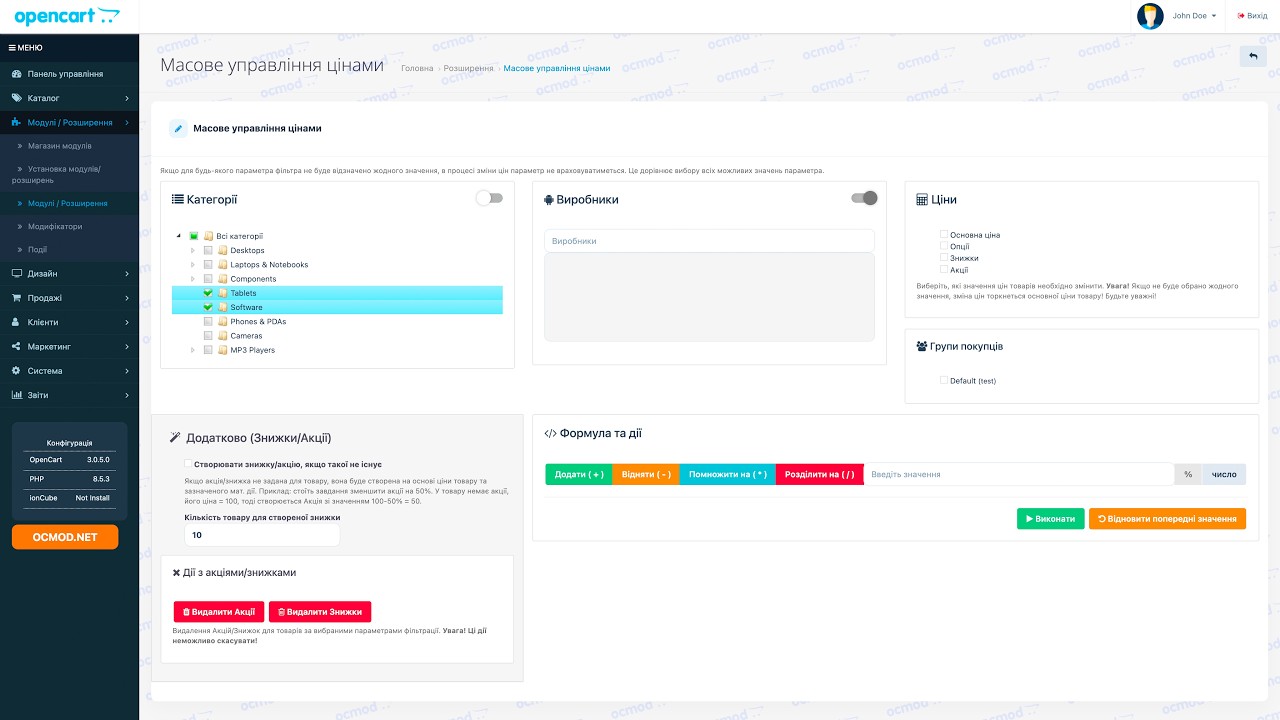Collapse the Всі категорії tree root
This screenshot has height=720, width=1280.
click(179, 236)
